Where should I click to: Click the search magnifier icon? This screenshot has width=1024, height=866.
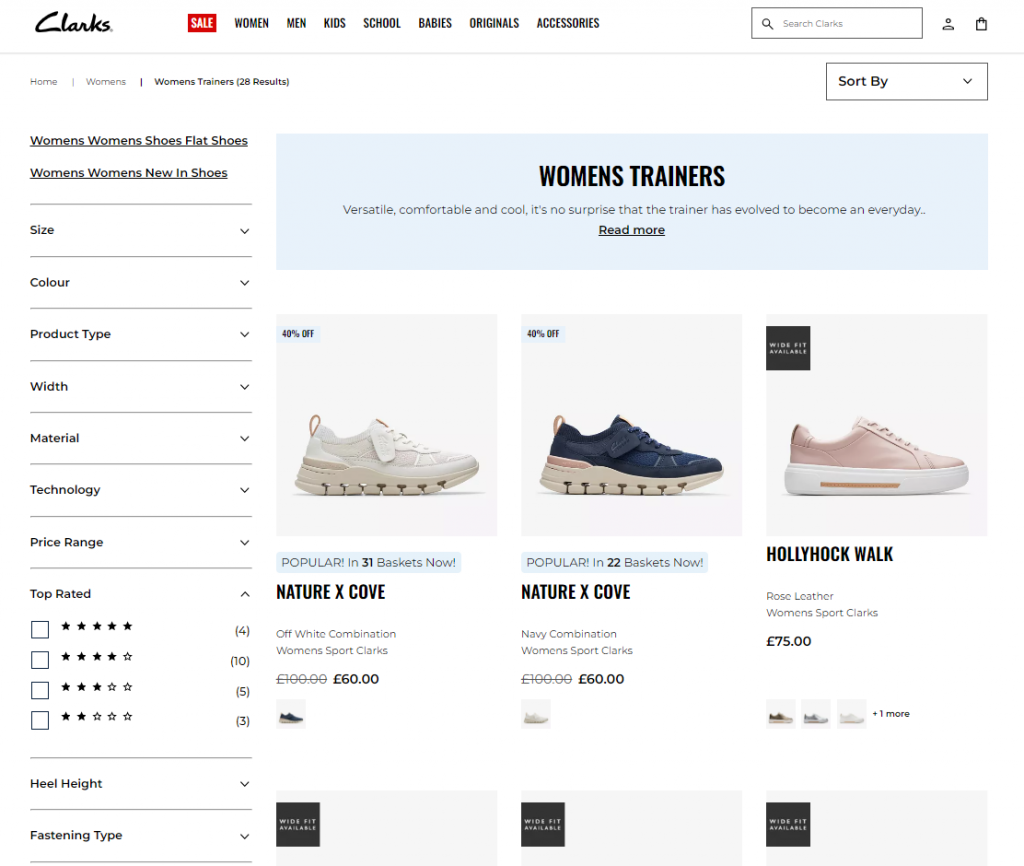click(767, 24)
